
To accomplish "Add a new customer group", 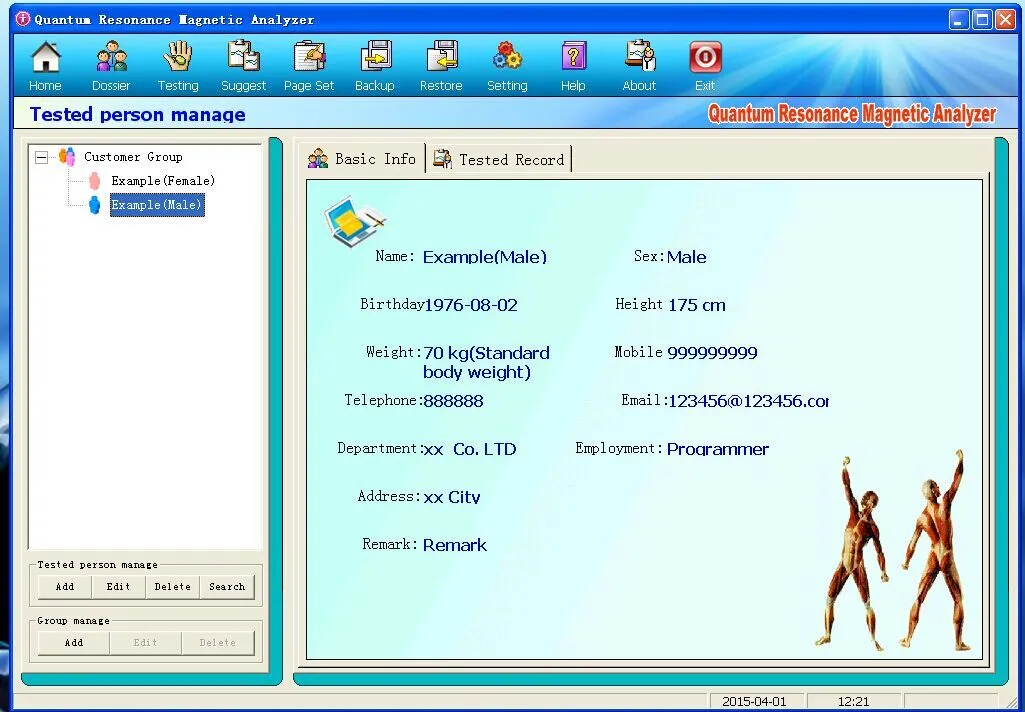I will coord(72,643).
